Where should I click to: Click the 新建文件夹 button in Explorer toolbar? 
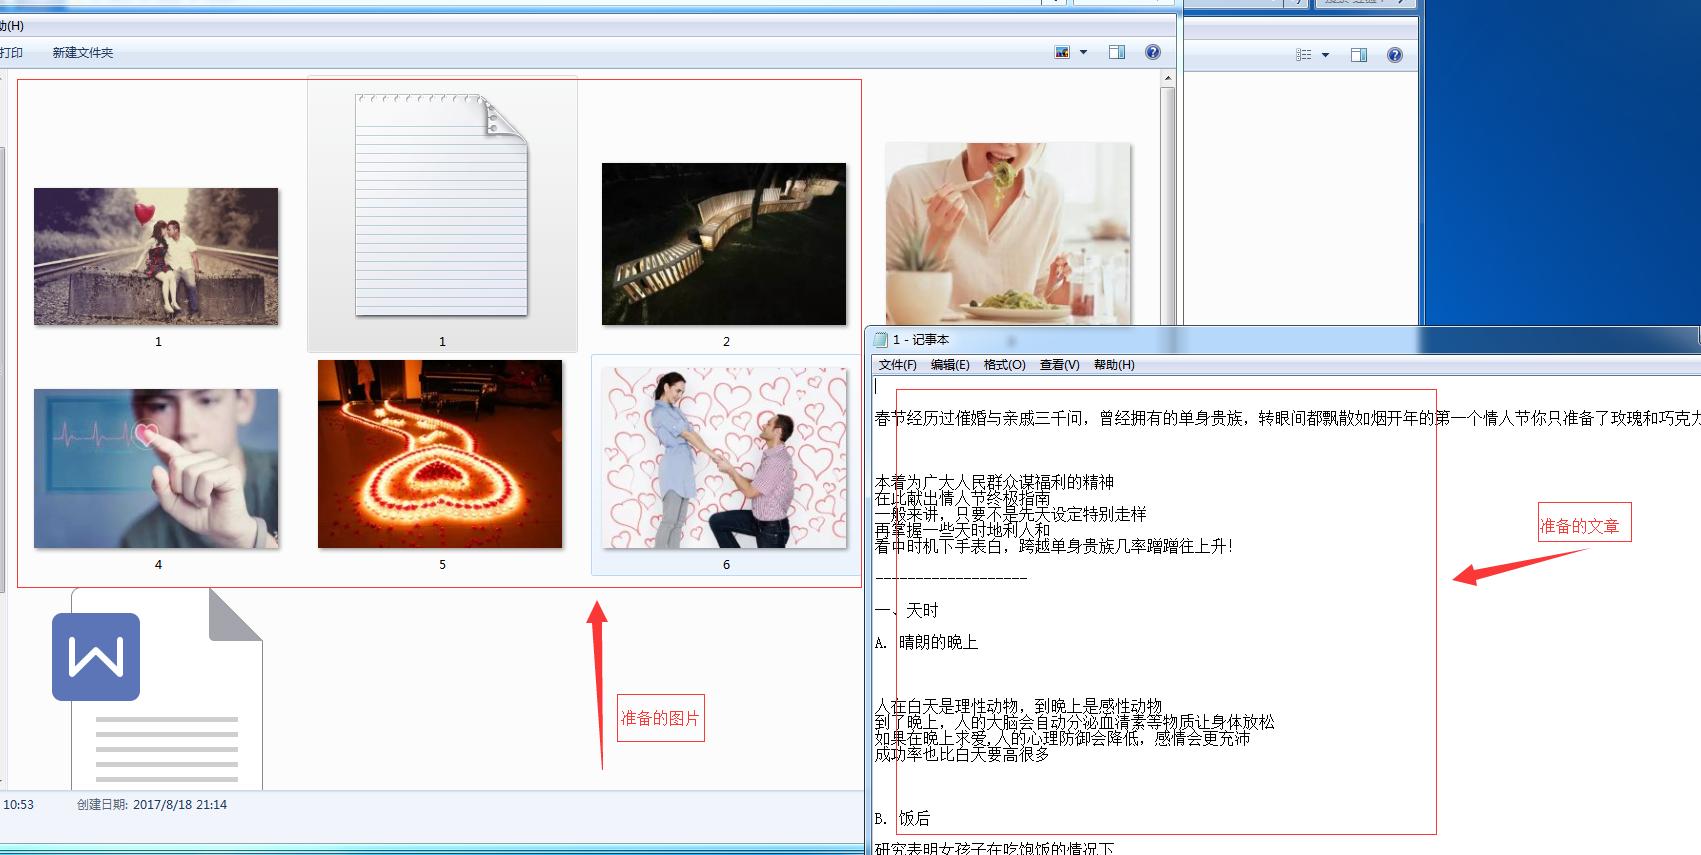click(x=83, y=53)
